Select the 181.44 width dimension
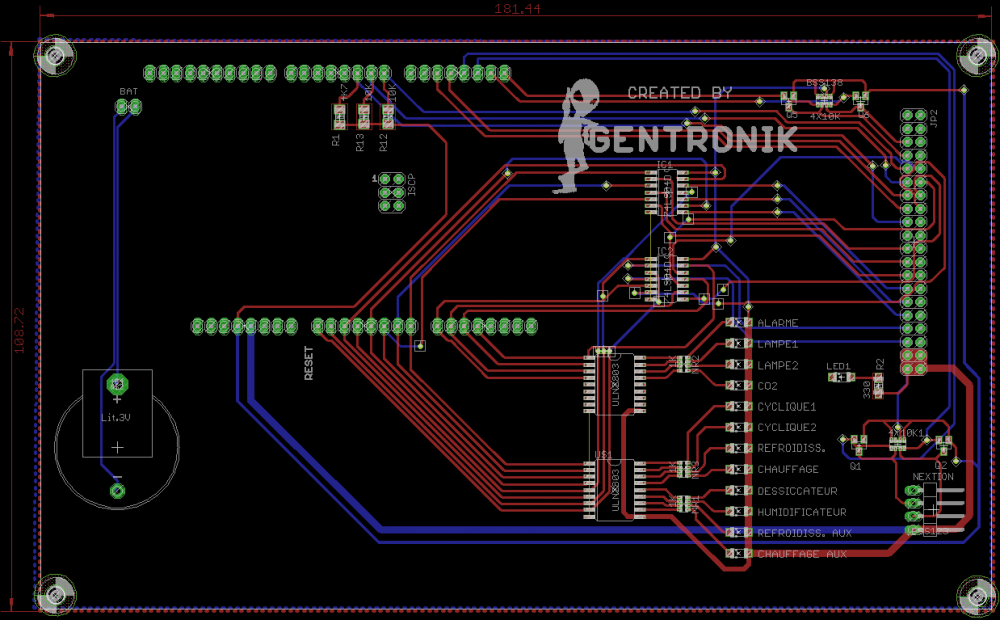This screenshot has width=1000, height=620. tap(517, 8)
